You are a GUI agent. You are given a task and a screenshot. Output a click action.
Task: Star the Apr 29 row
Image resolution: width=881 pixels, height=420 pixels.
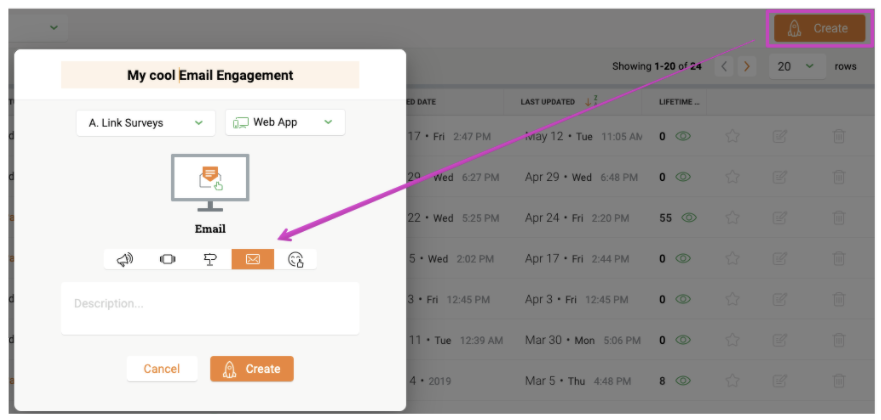pyautogui.click(x=732, y=177)
